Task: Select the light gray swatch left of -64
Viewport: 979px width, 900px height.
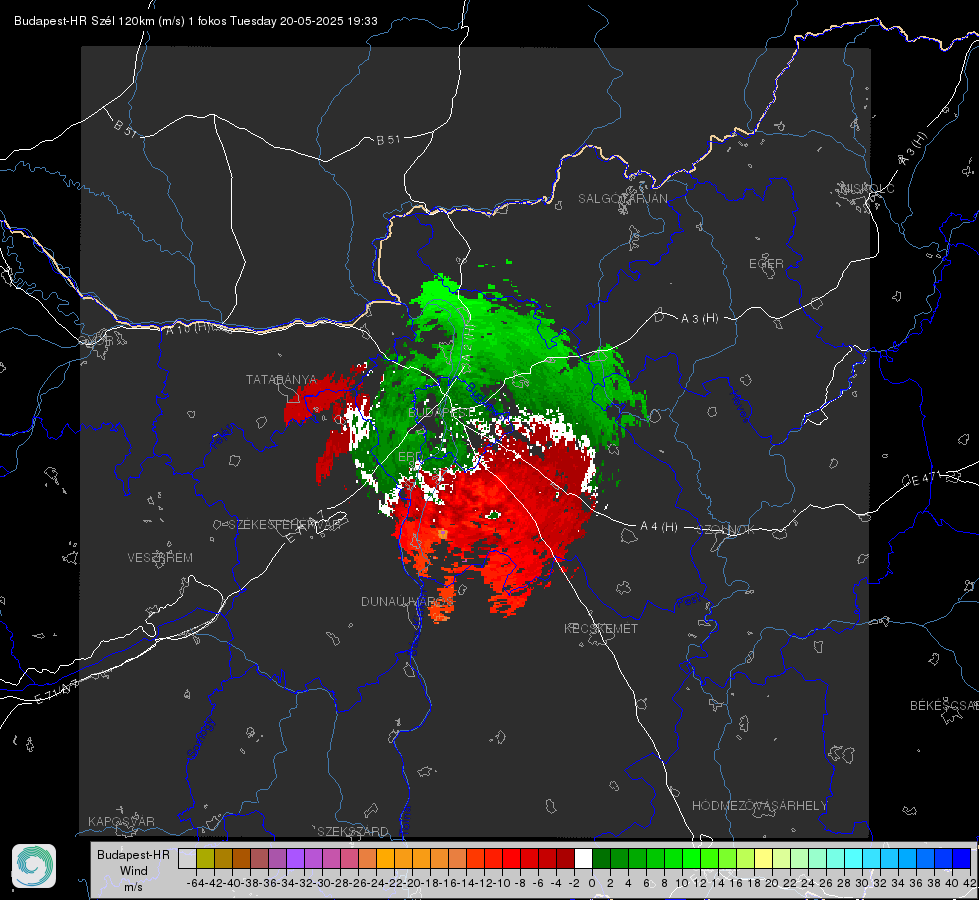Action: (187, 858)
